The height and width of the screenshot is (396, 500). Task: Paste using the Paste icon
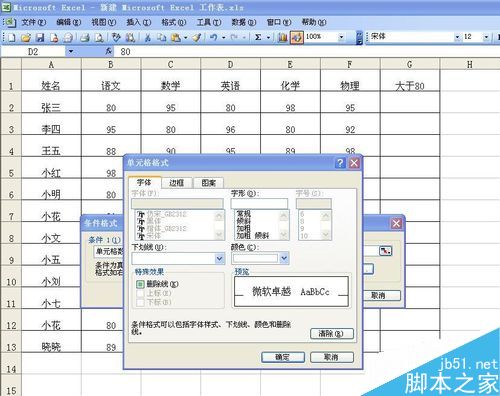[x=176, y=38]
